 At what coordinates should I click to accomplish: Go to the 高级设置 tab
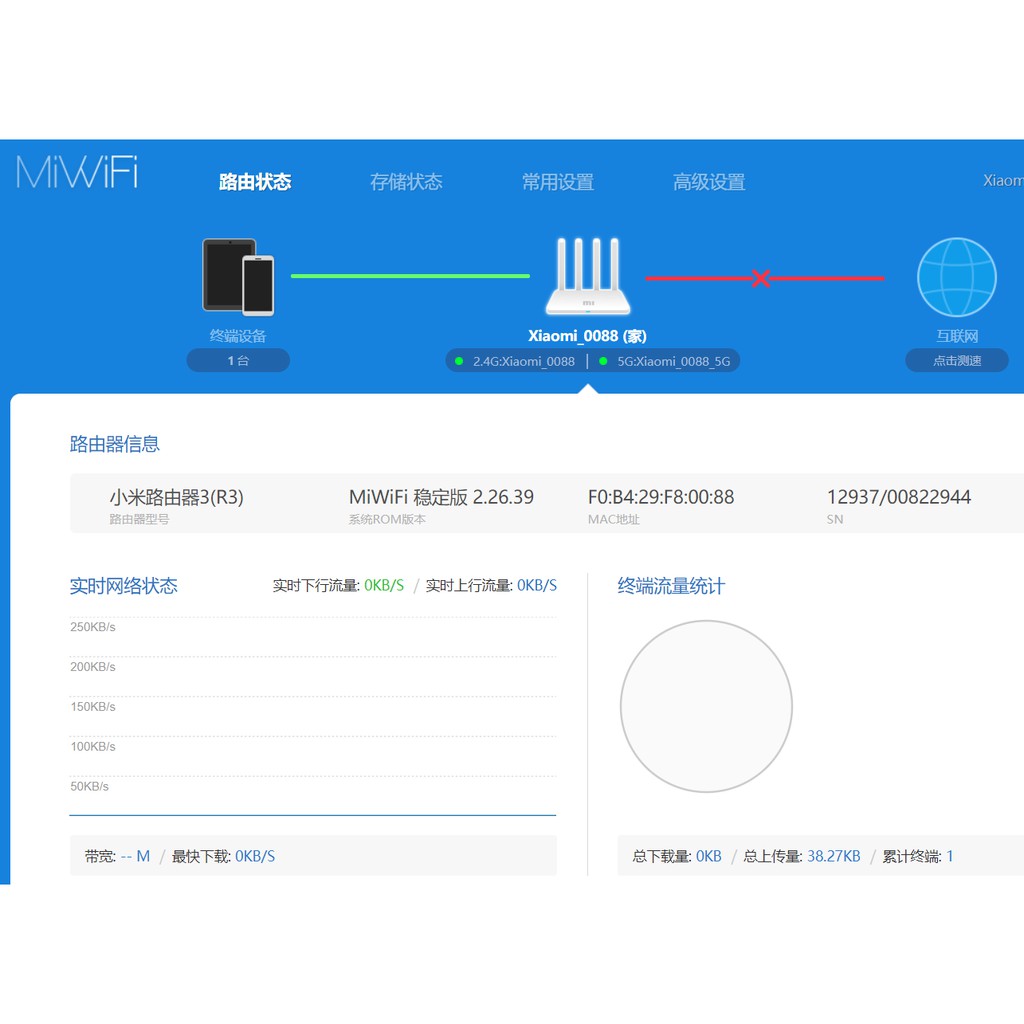pyautogui.click(x=709, y=182)
